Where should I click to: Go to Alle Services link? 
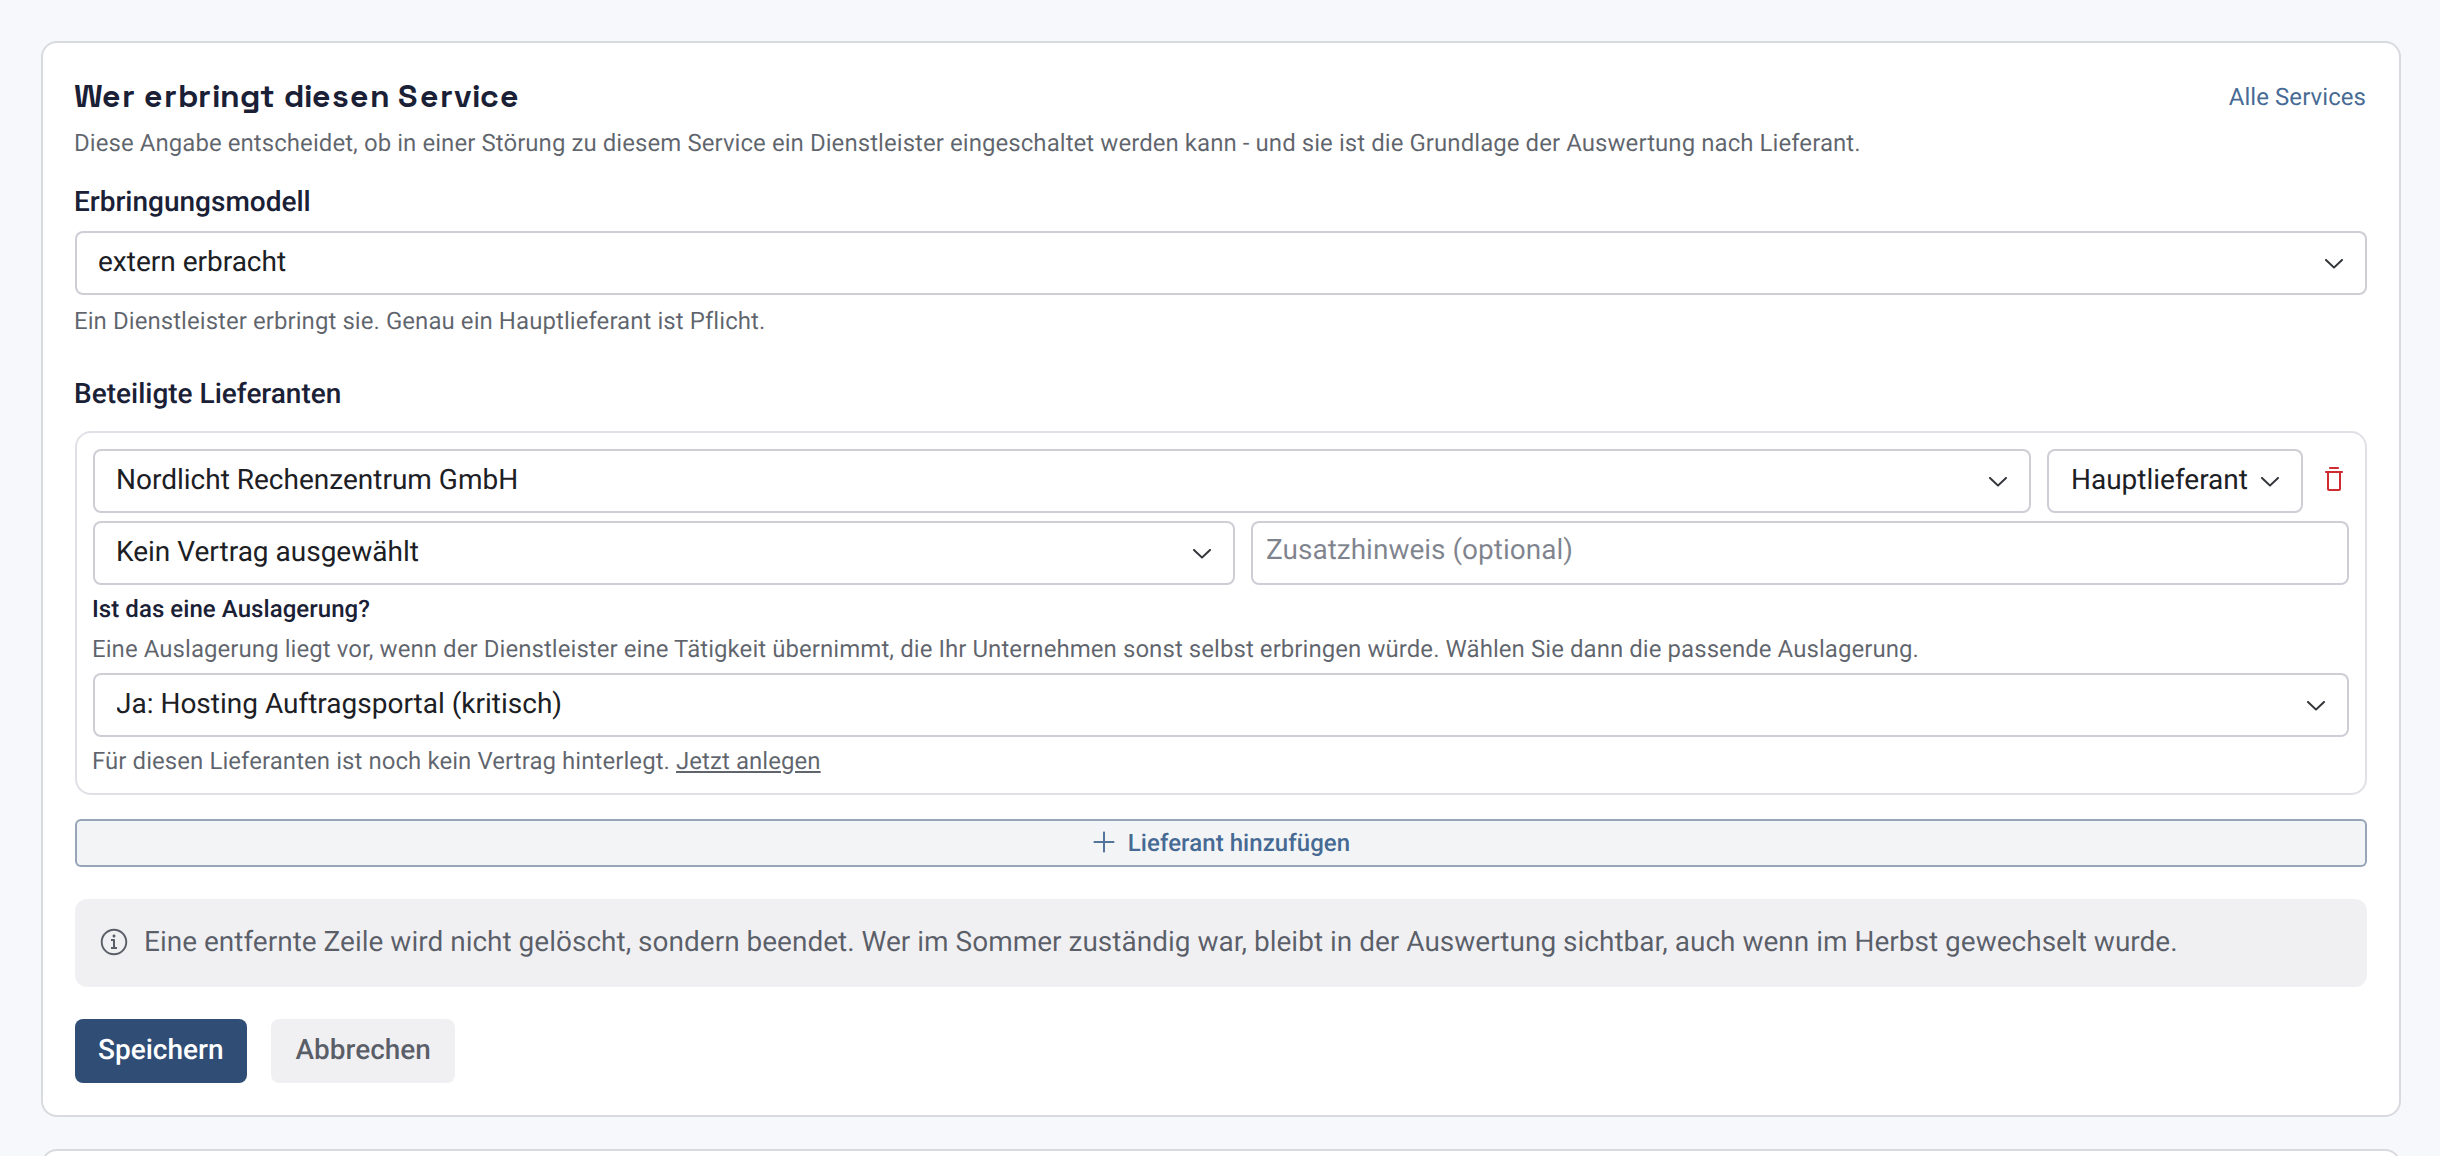[2296, 97]
